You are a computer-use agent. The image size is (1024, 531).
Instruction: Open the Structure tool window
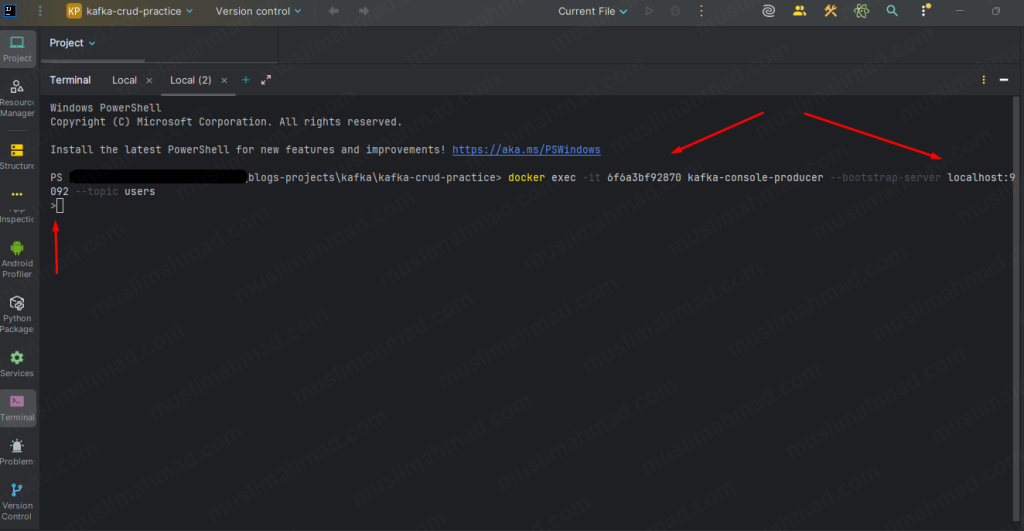click(x=17, y=157)
